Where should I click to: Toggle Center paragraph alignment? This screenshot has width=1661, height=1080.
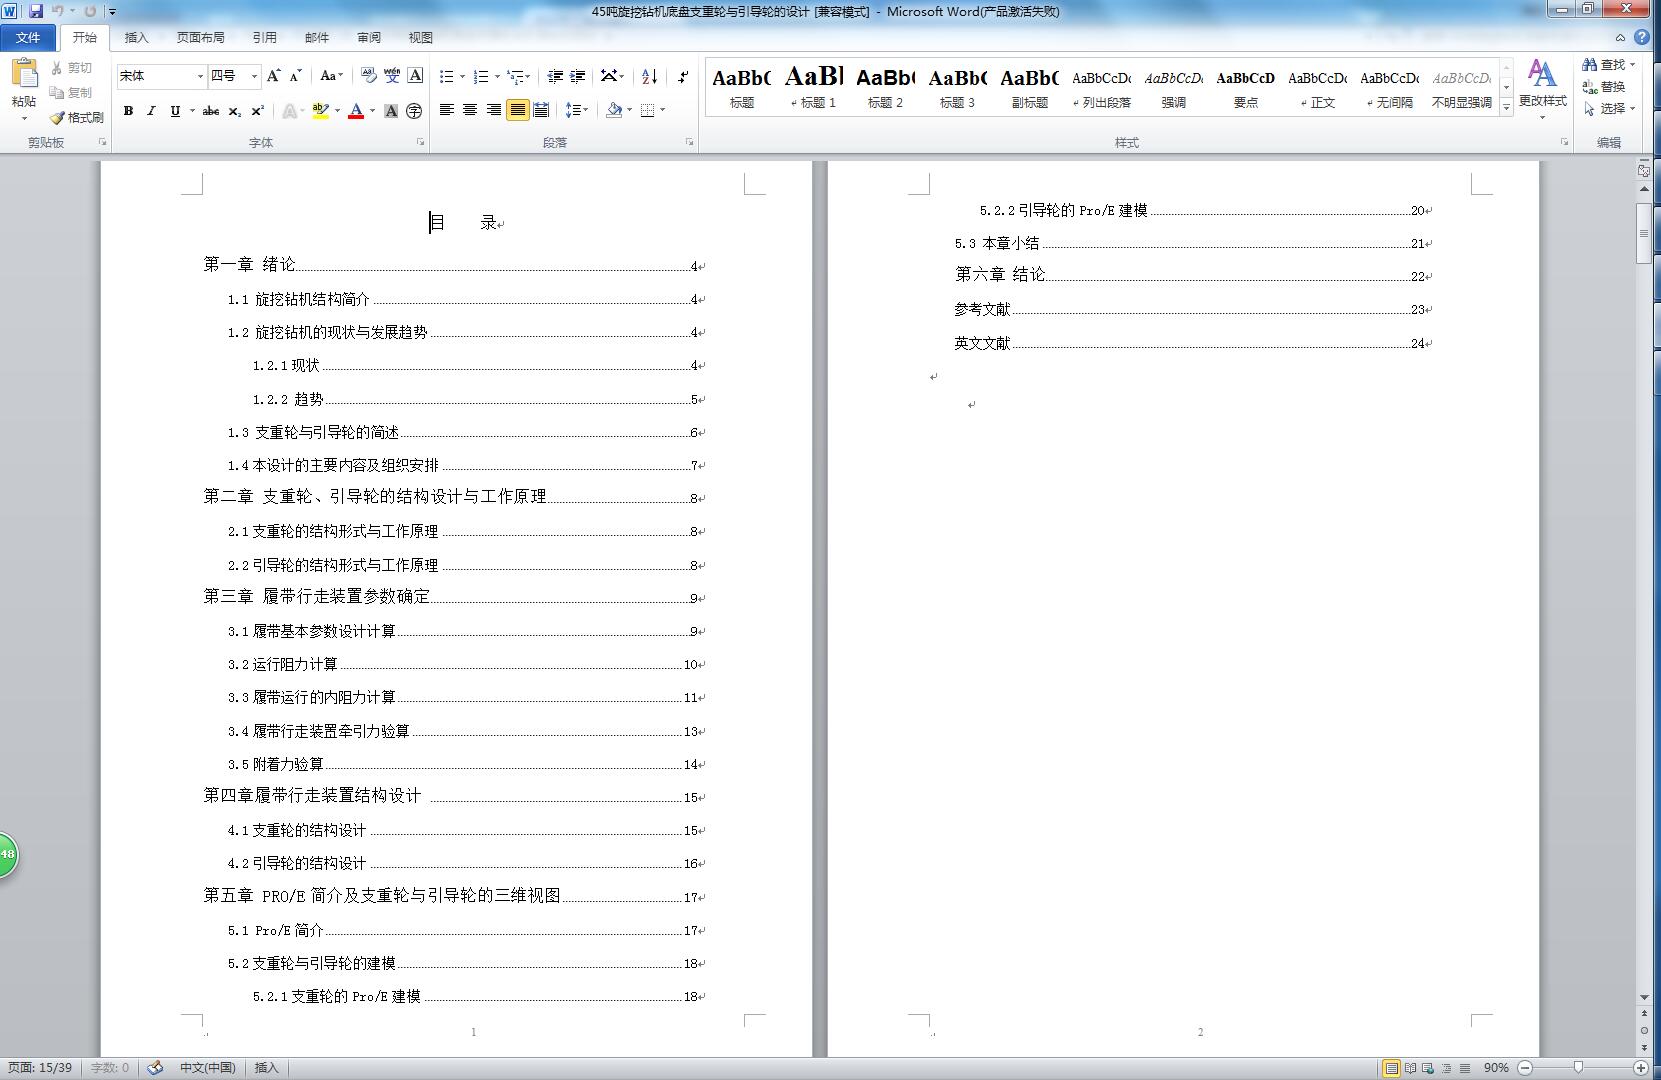point(470,110)
